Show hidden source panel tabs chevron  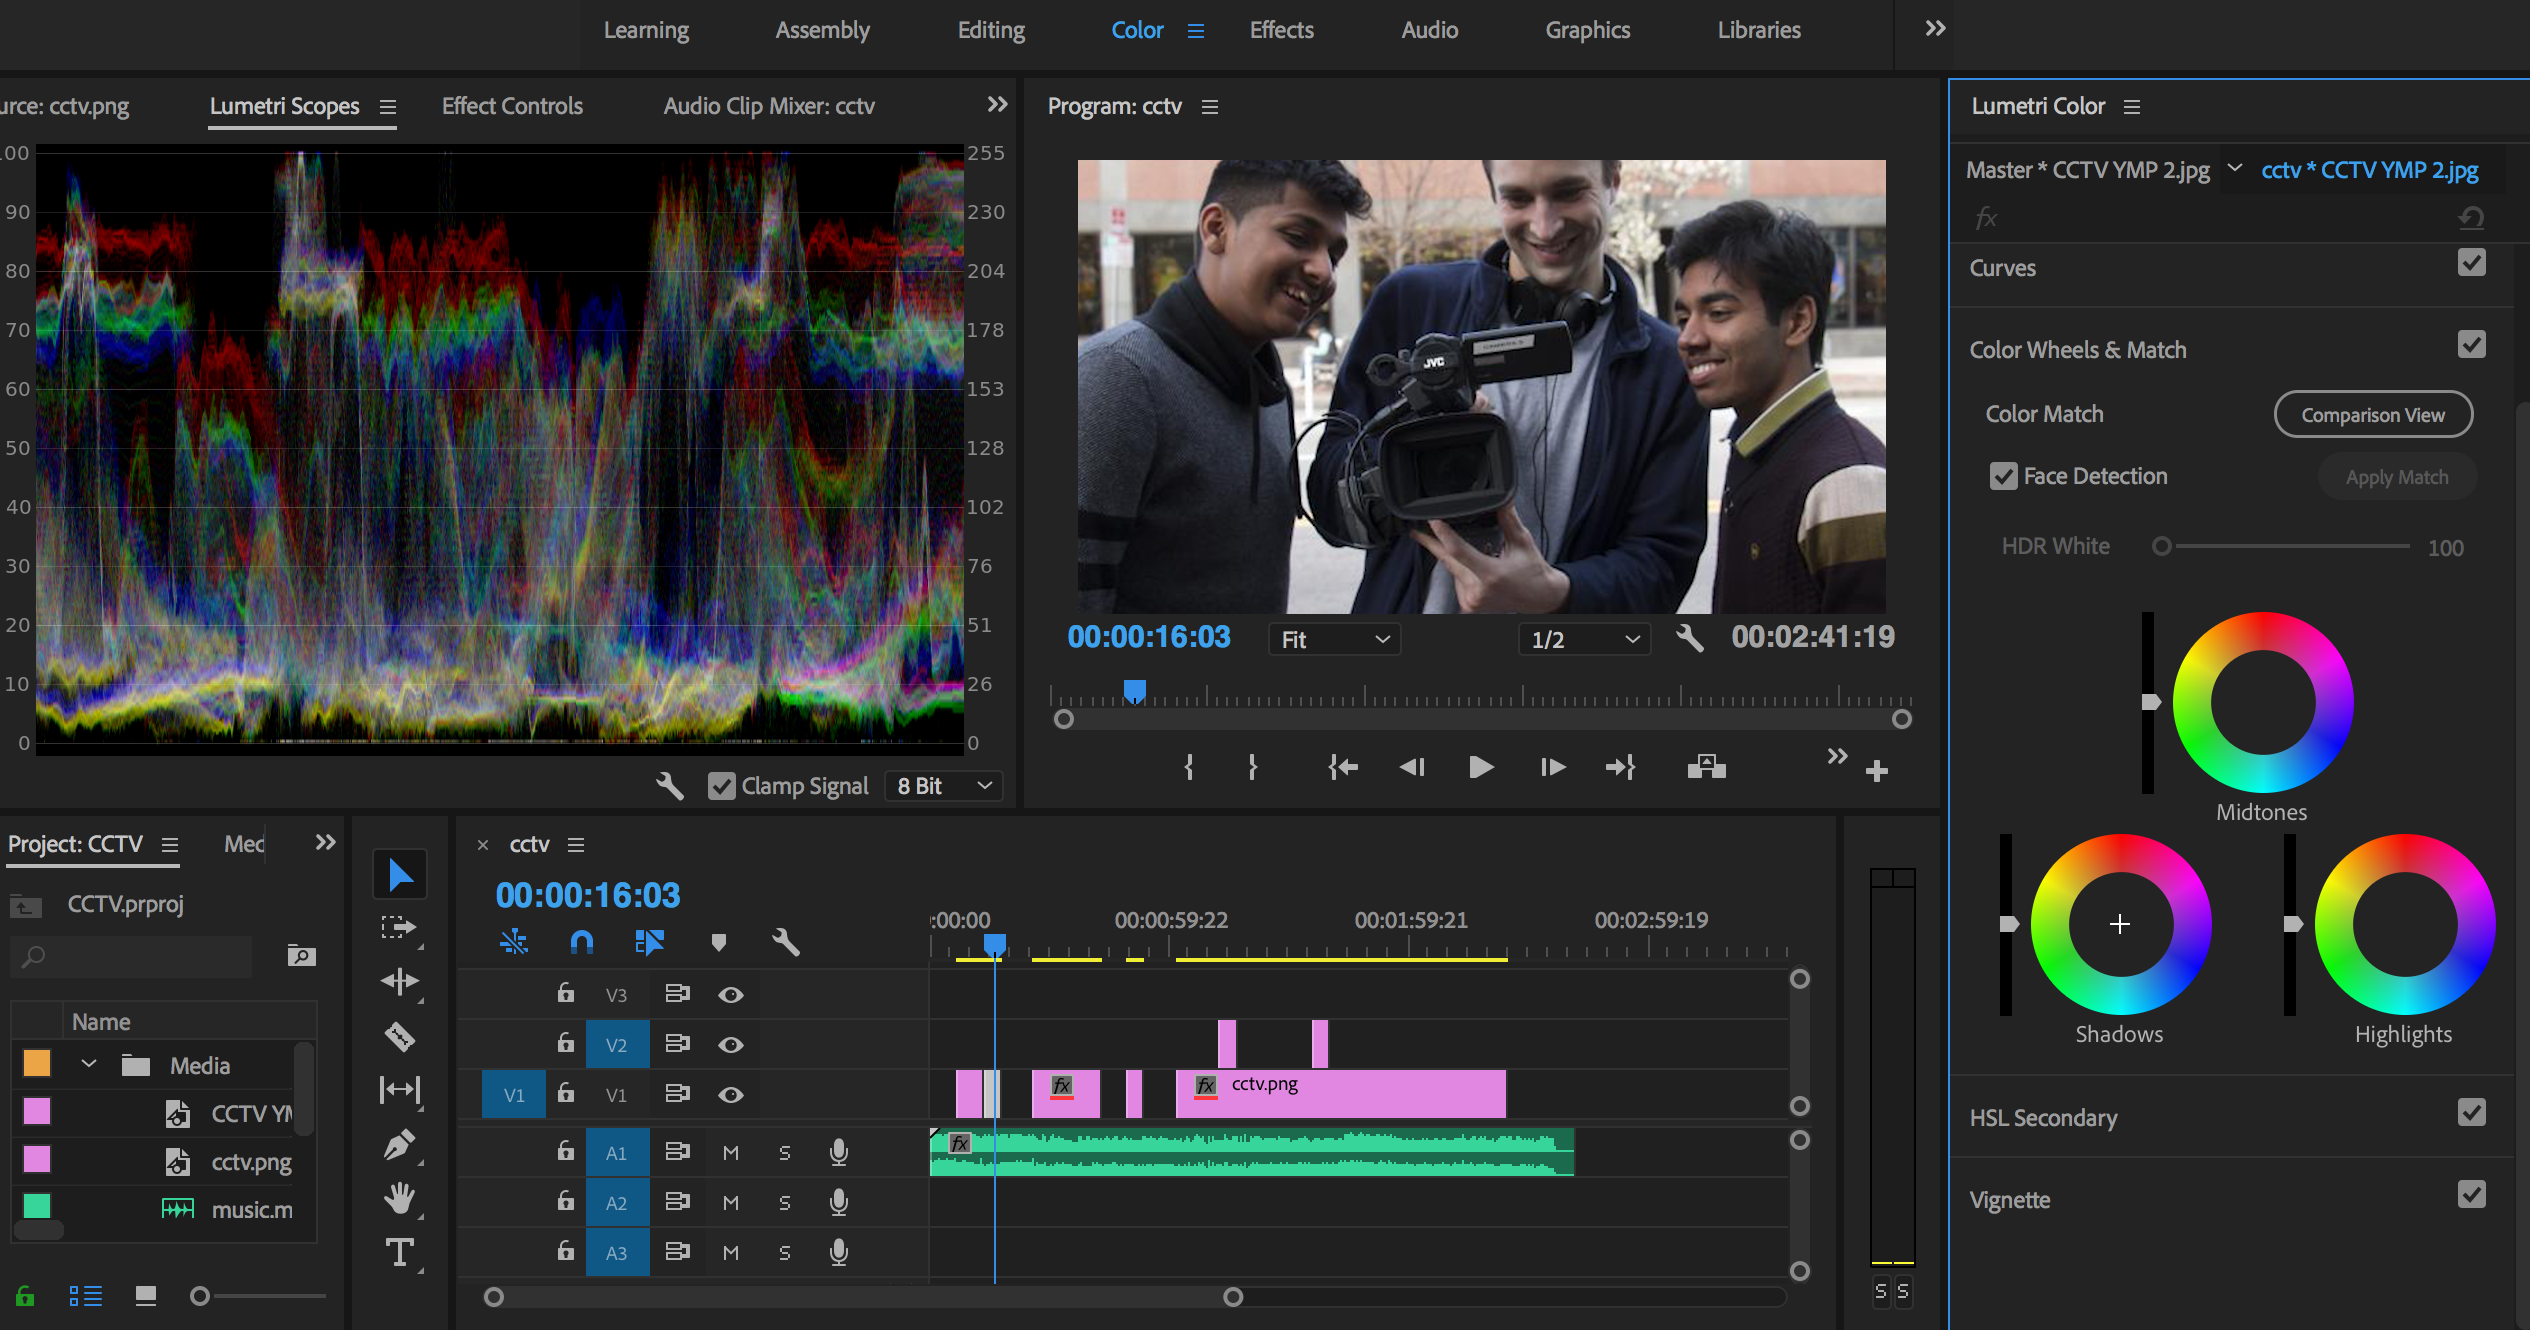point(997,104)
